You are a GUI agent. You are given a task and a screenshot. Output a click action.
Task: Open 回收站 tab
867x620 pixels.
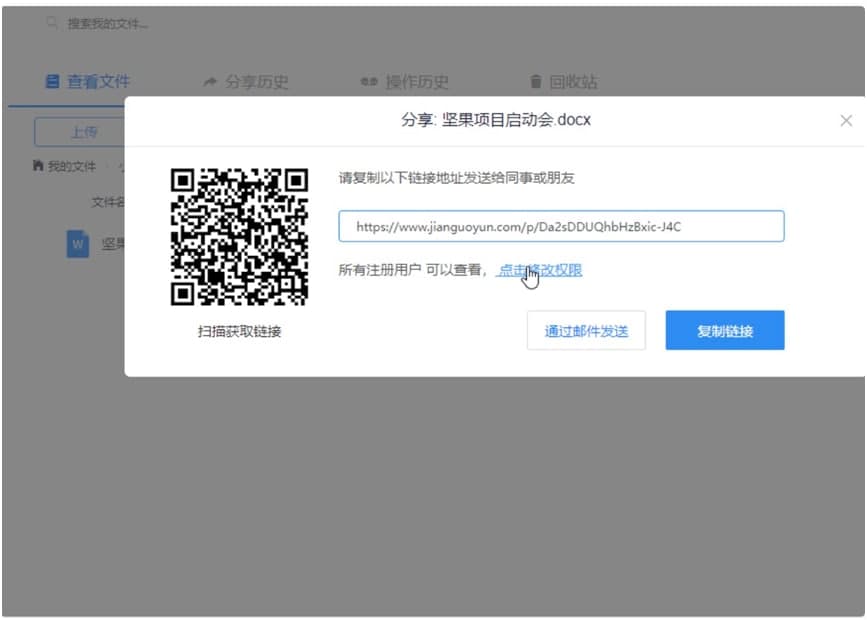click(x=563, y=82)
